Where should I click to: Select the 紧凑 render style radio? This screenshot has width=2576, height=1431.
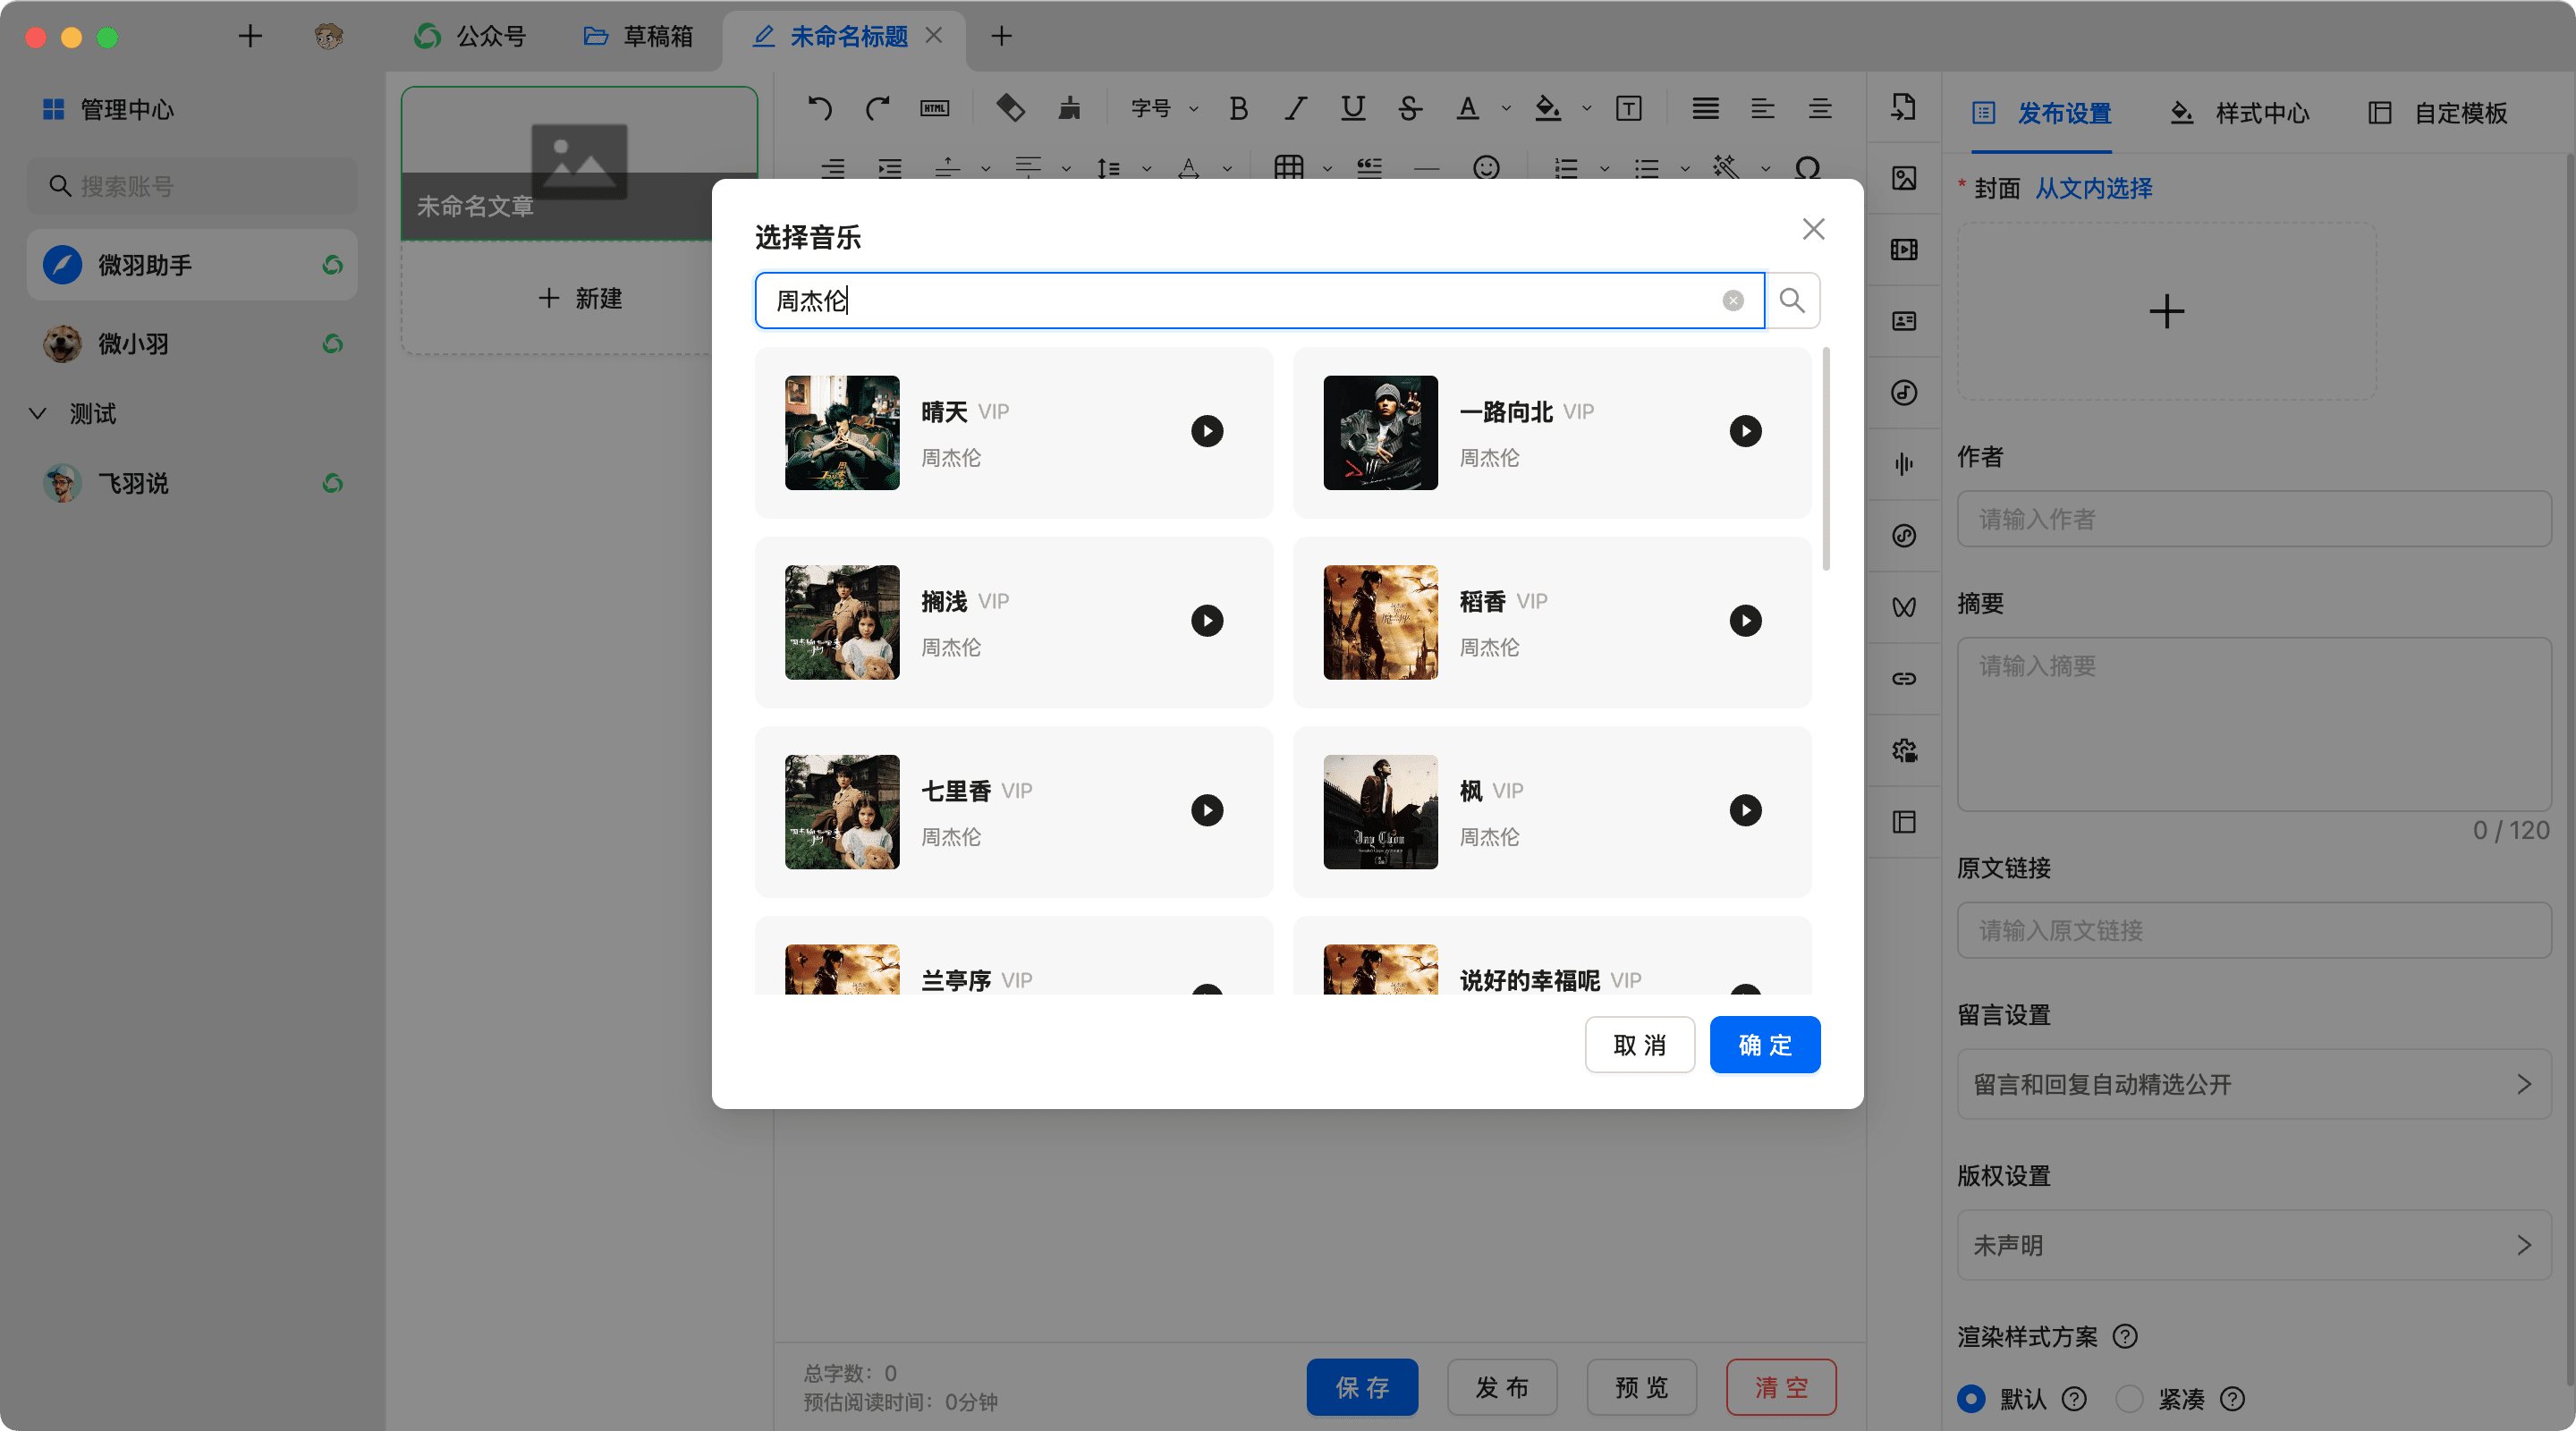tap(2130, 1398)
